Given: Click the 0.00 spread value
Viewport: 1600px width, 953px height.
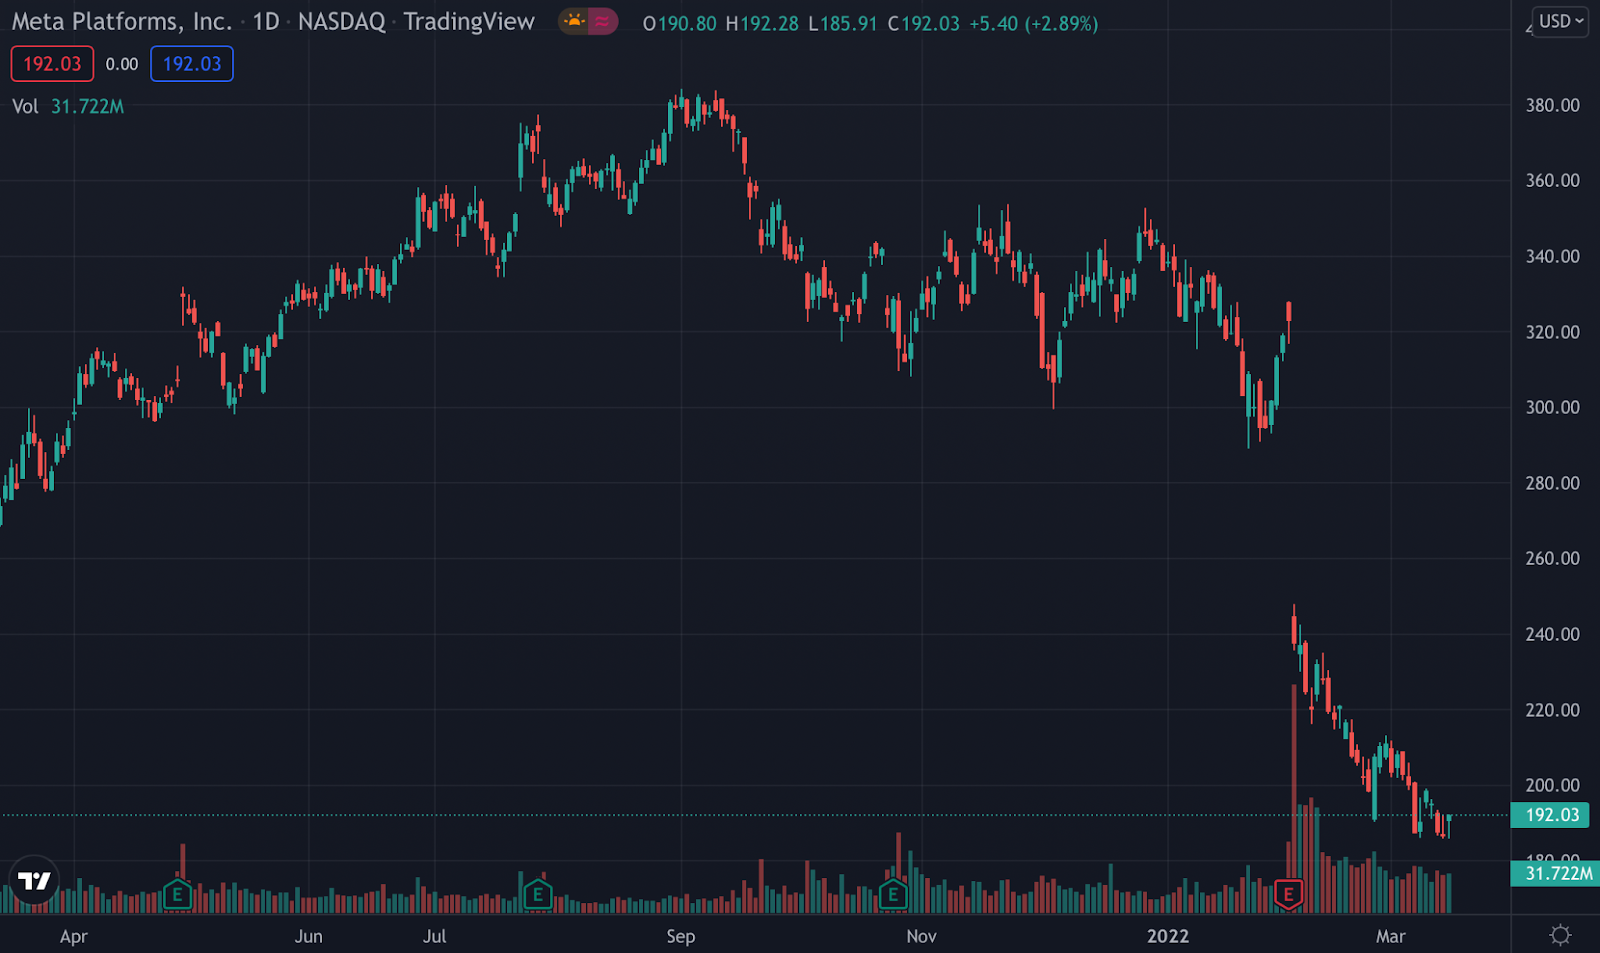Looking at the screenshot, I should pyautogui.click(x=122, y=64).
